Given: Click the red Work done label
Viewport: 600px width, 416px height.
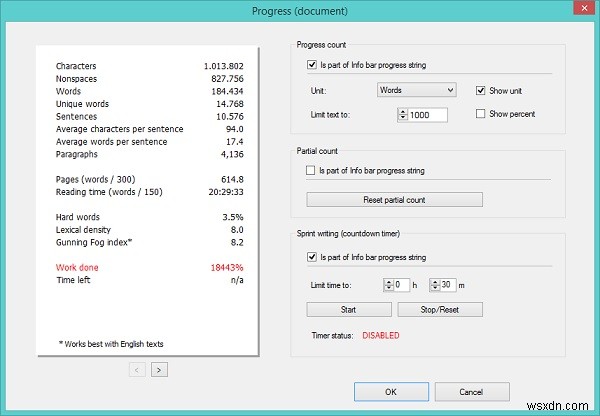Looking at the screenshot, I should click(77, 268).
